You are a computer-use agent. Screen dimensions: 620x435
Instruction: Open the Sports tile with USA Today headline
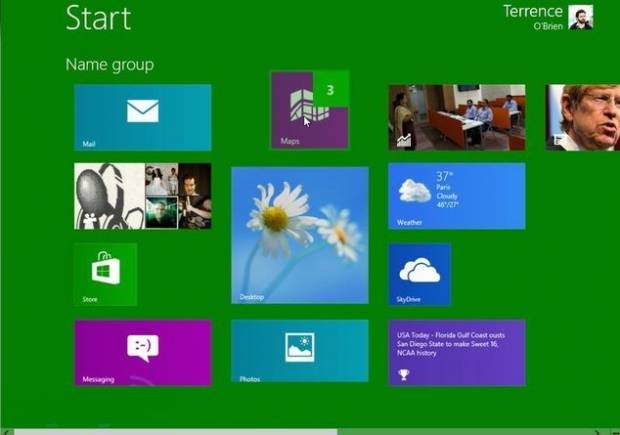coord(457,353)
